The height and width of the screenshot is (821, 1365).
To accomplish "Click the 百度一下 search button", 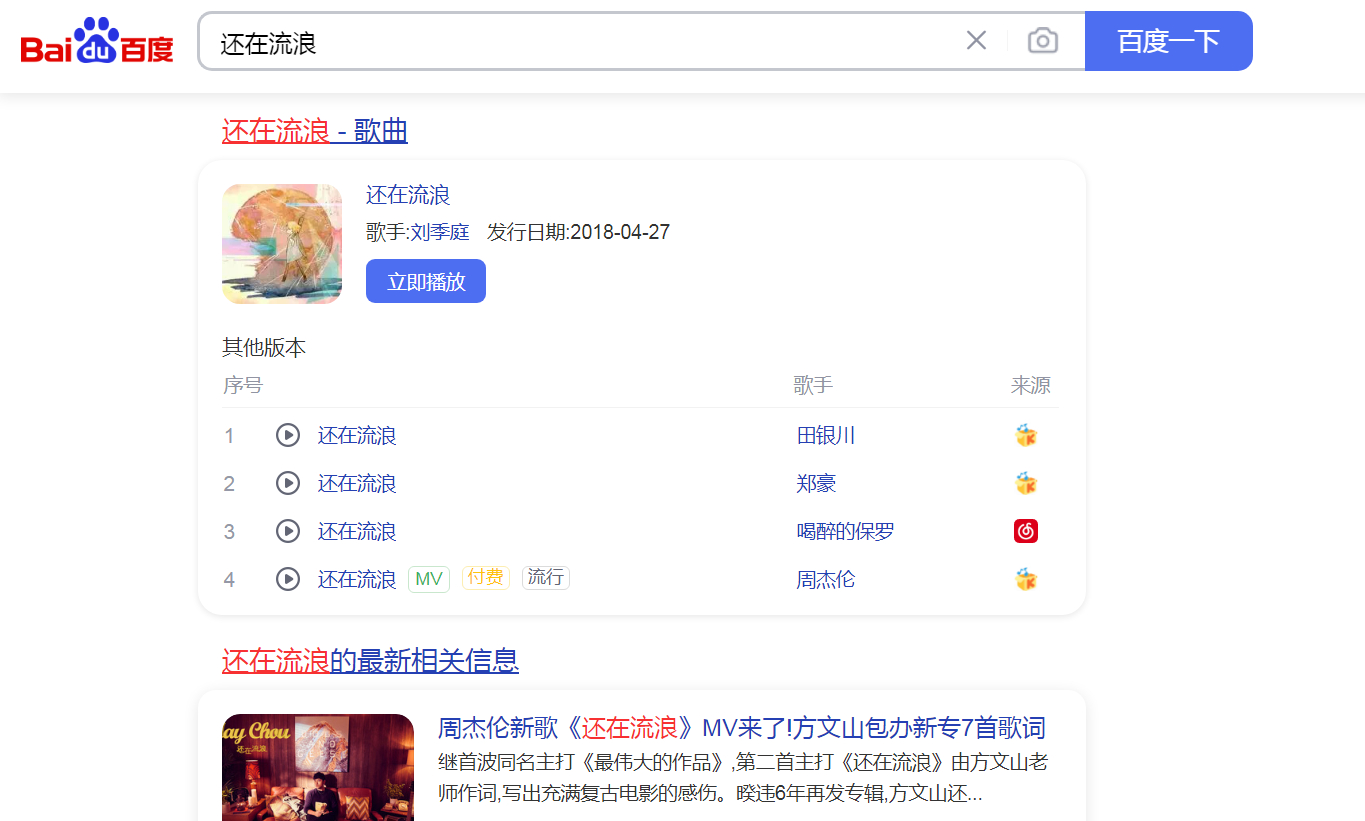I will coord(1168,41).
